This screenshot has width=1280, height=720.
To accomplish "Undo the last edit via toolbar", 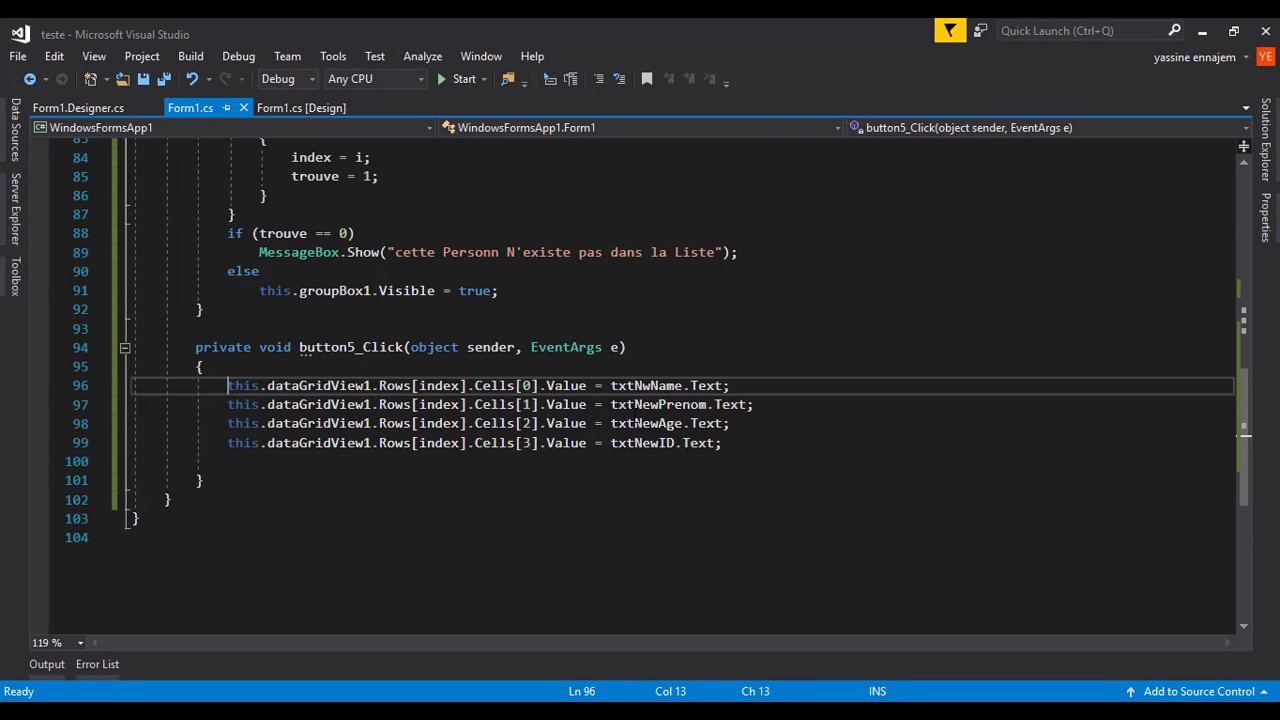I will coord(192,79).
